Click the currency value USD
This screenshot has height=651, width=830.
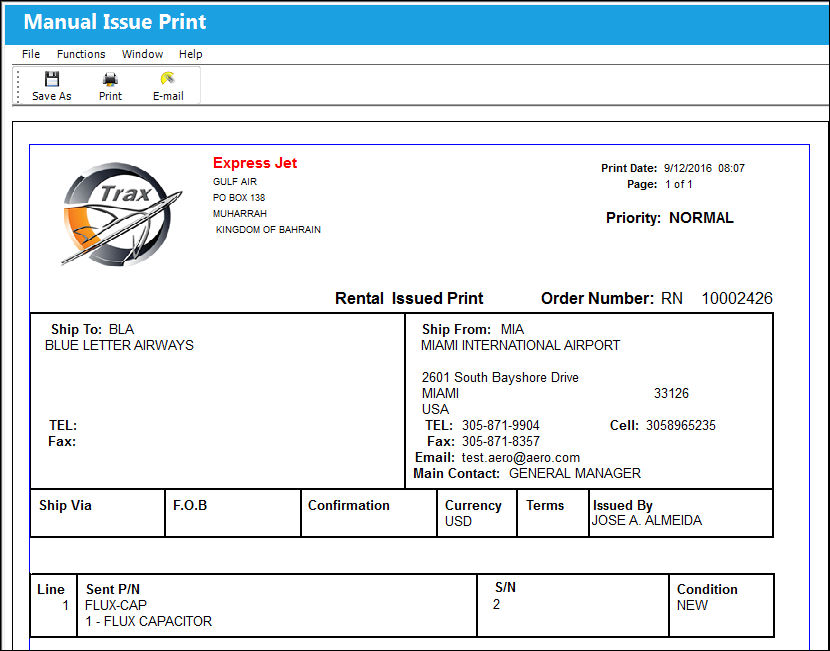pyautogui.click(x=458, y=521)
